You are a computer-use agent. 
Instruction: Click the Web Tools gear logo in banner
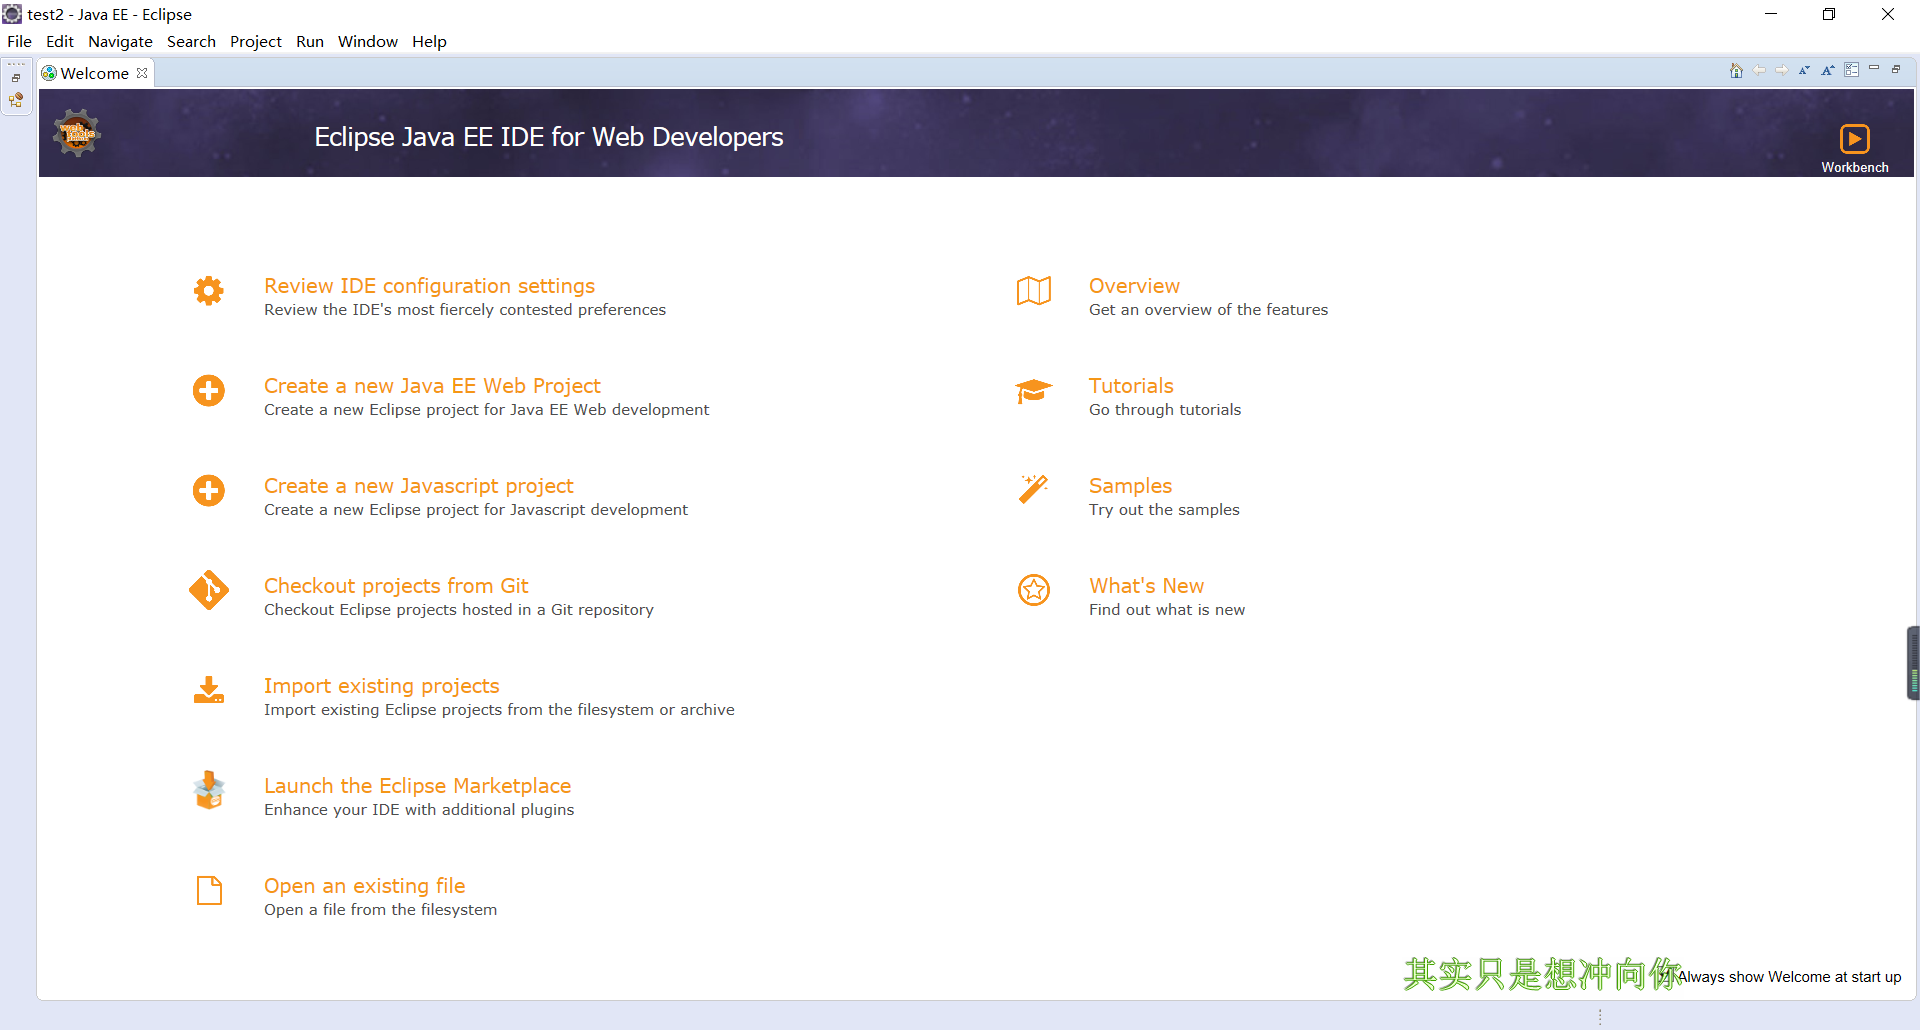coord(77,134)
